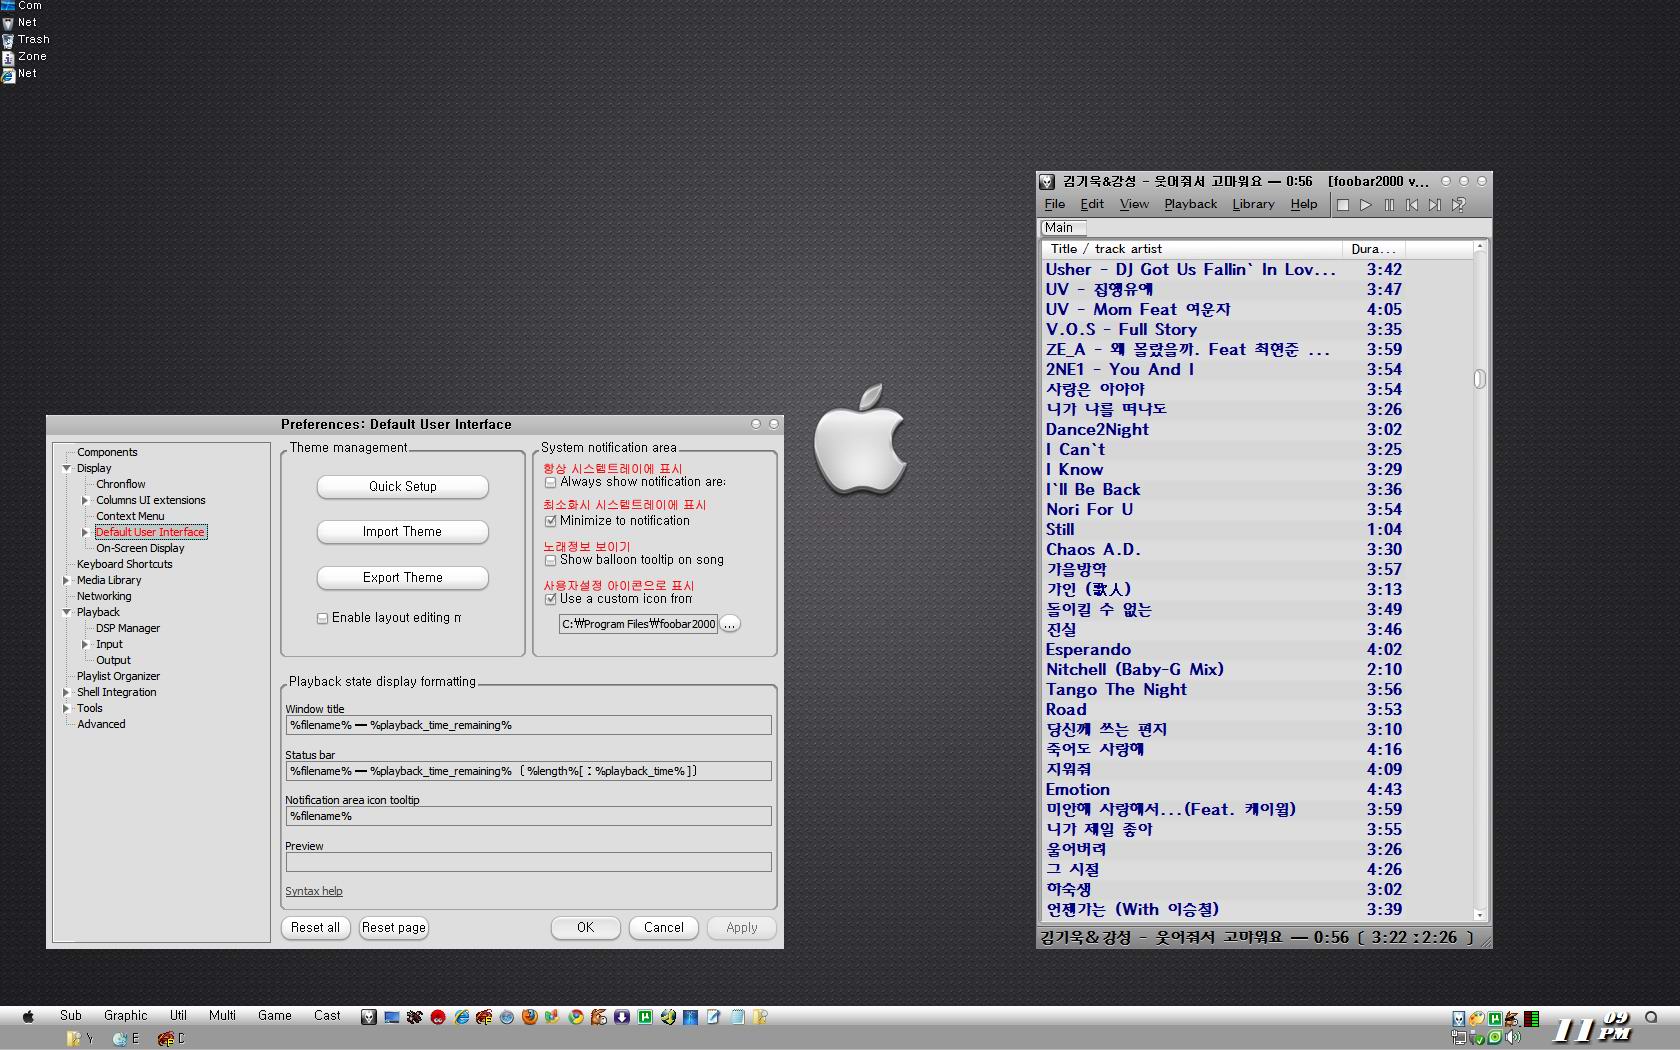Open the volume speaker tray icon
The height and width of the screenshot is (1050, 1680).
click(x=1513, y=1037)
